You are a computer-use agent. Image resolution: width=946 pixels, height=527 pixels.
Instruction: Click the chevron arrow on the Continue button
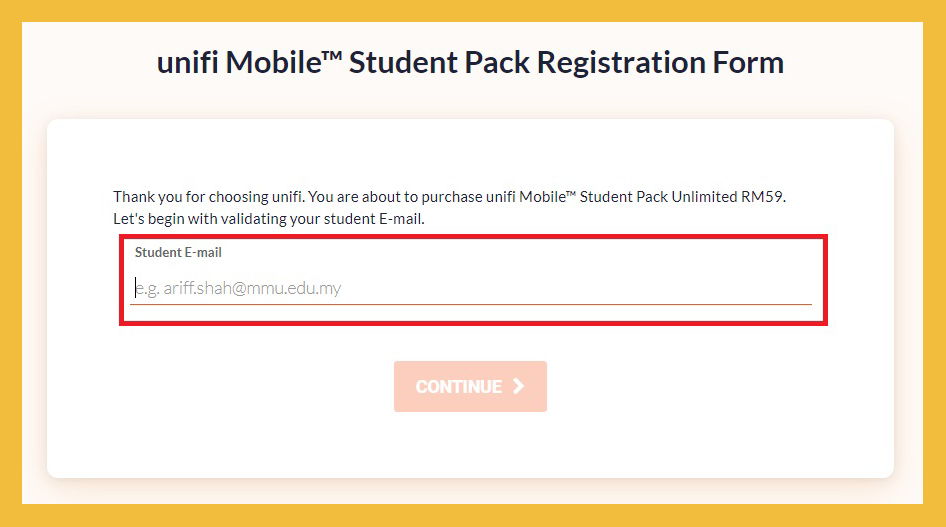click(518, 386)
